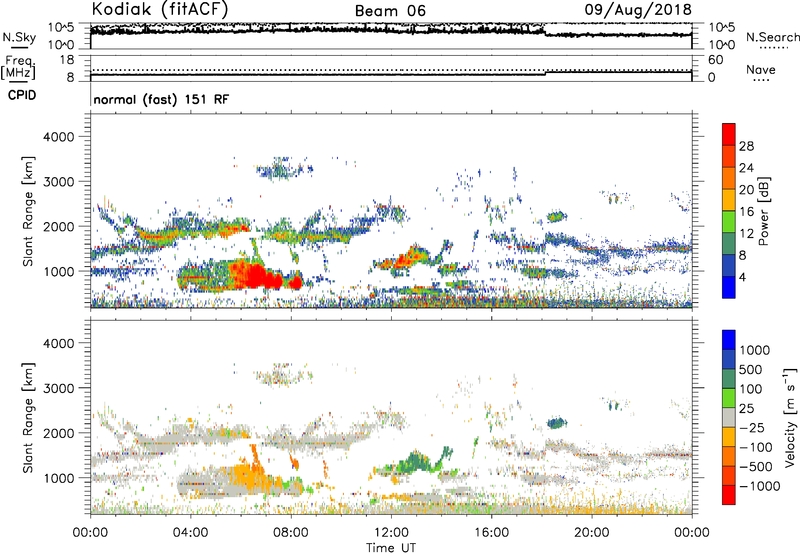
Task: Click the 'Velocity [m s-1]' colorbar label
Action: [x=791, y=417]
